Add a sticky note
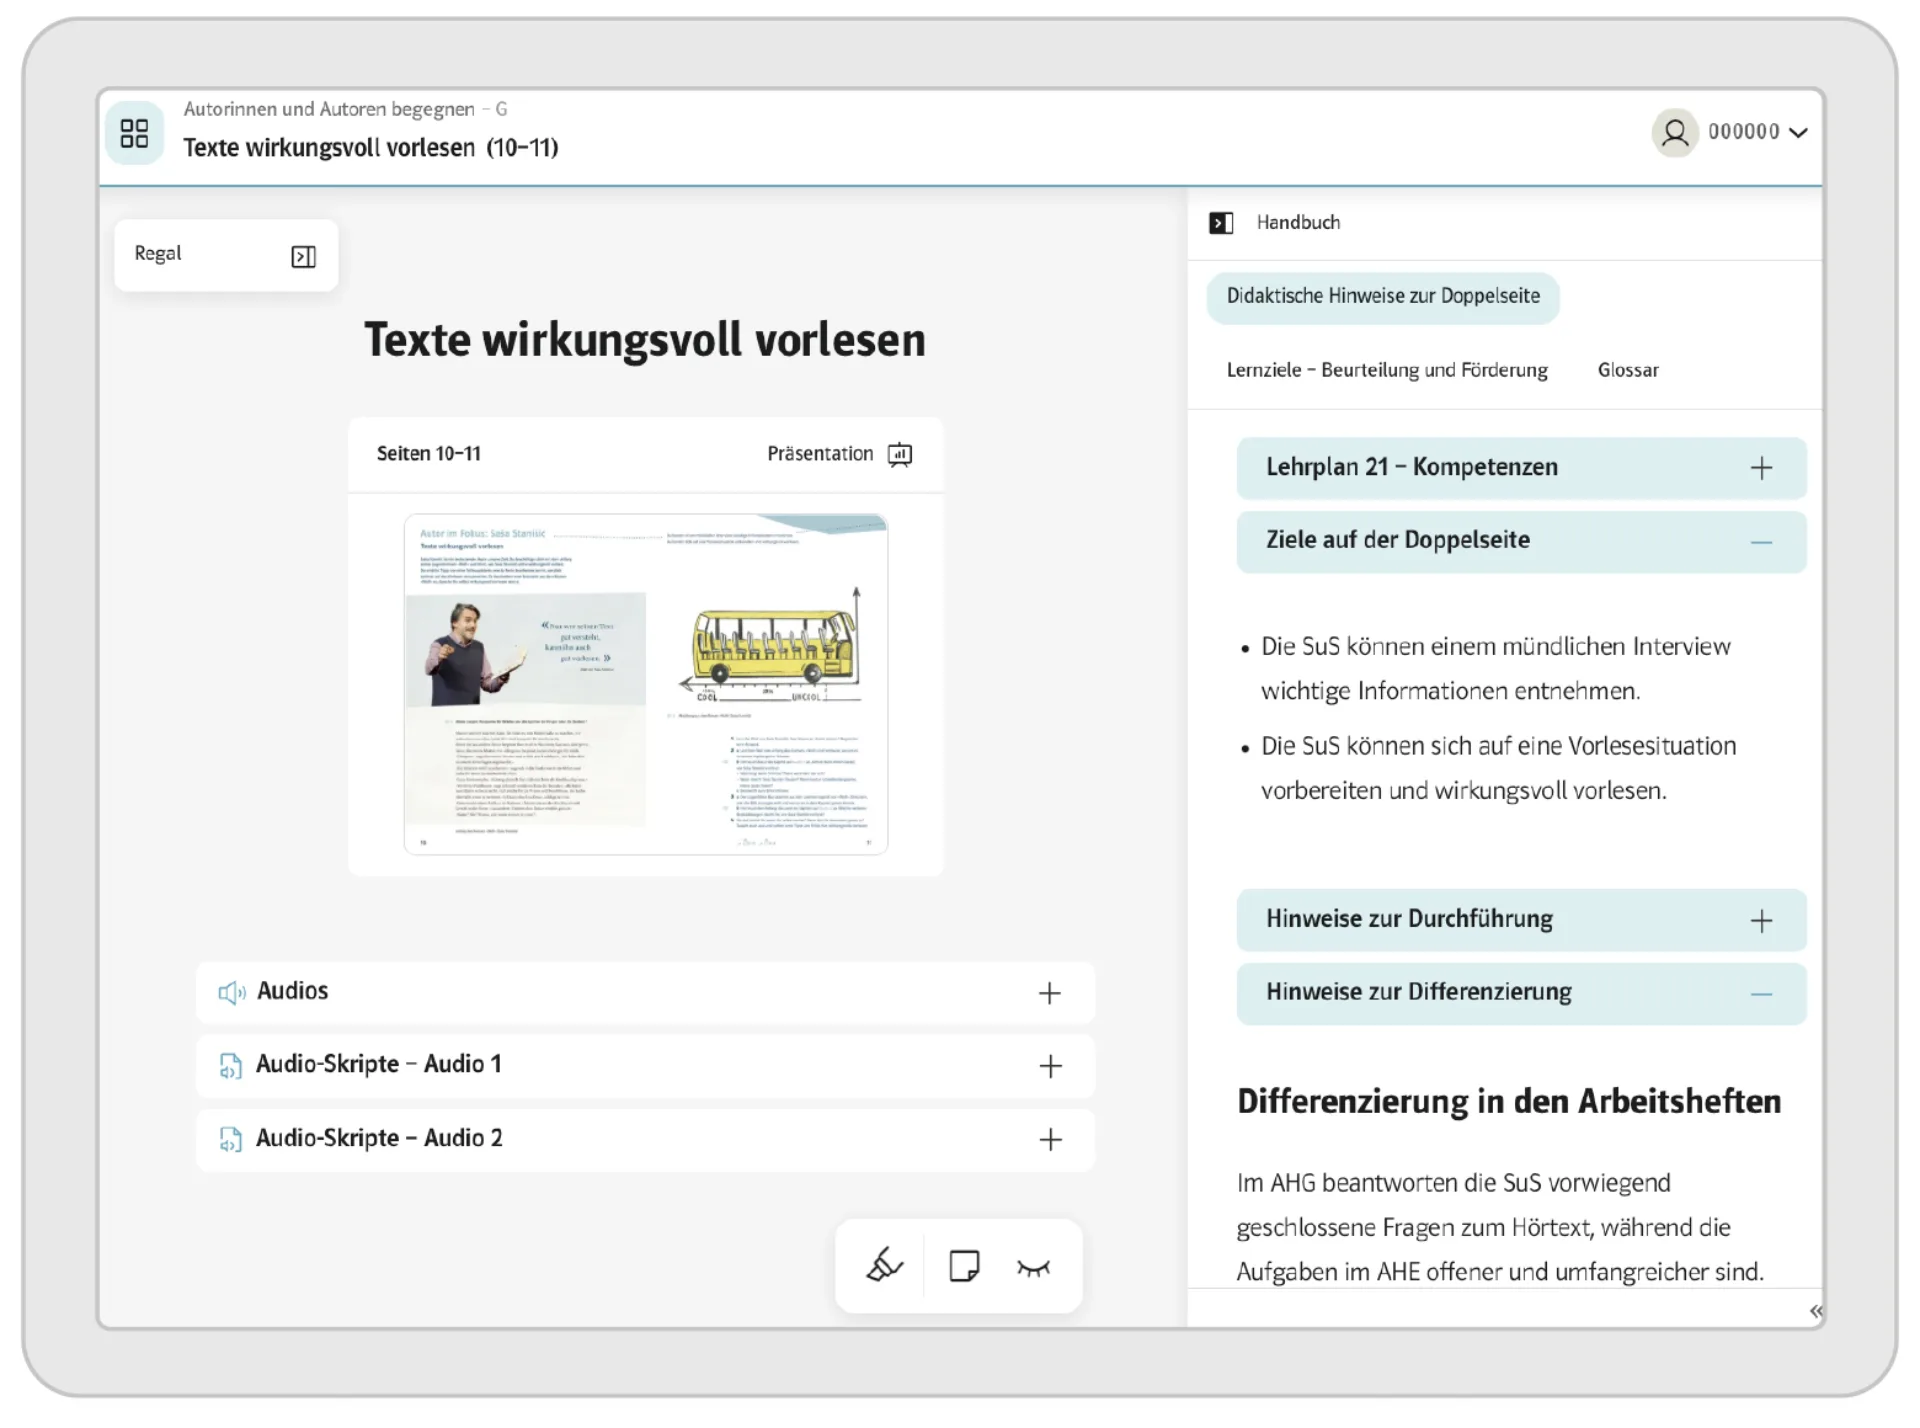The height and width of the screenshot is (1428, 1920). click(x=964, y=1266)
